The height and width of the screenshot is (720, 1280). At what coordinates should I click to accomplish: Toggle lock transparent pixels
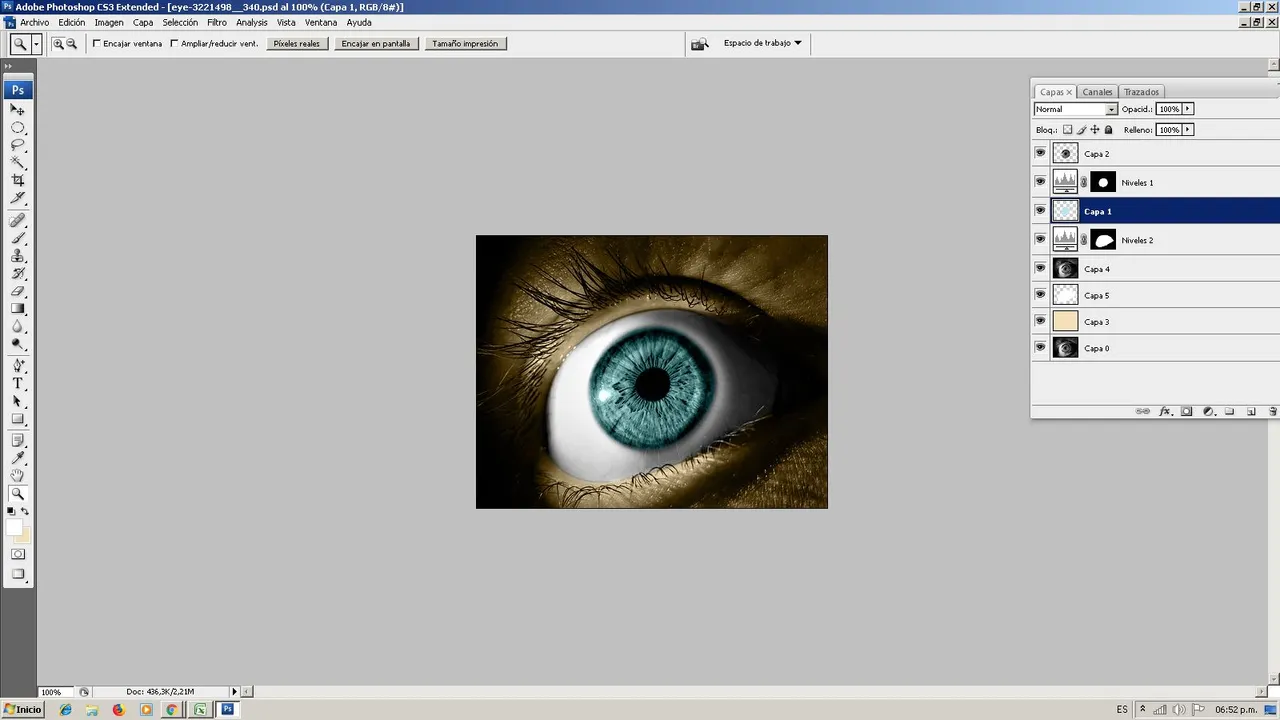pos(1067,130)
